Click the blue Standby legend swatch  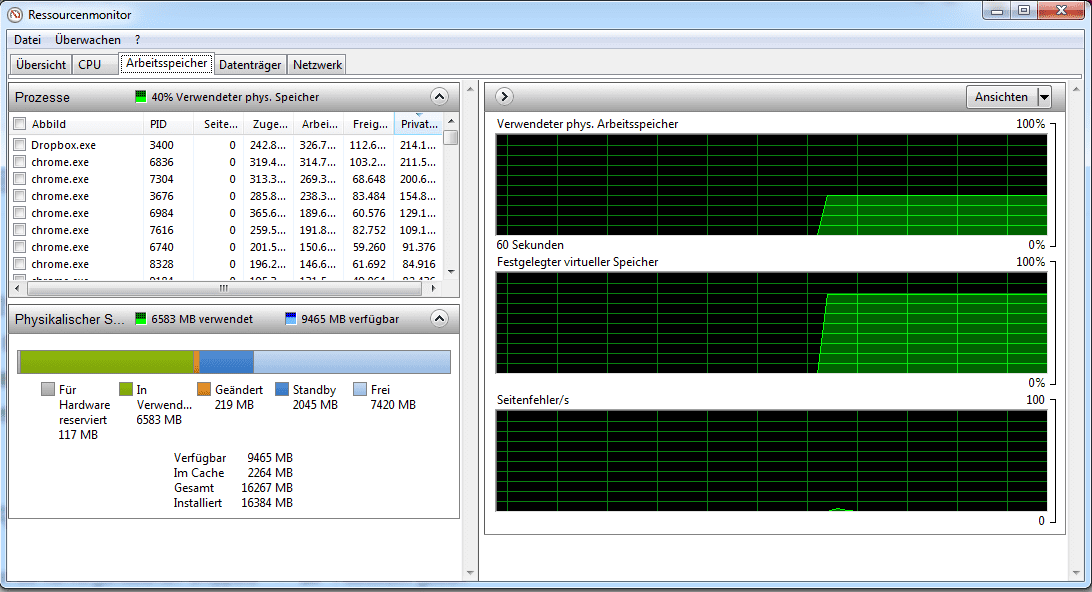click(x=281, y=389)
